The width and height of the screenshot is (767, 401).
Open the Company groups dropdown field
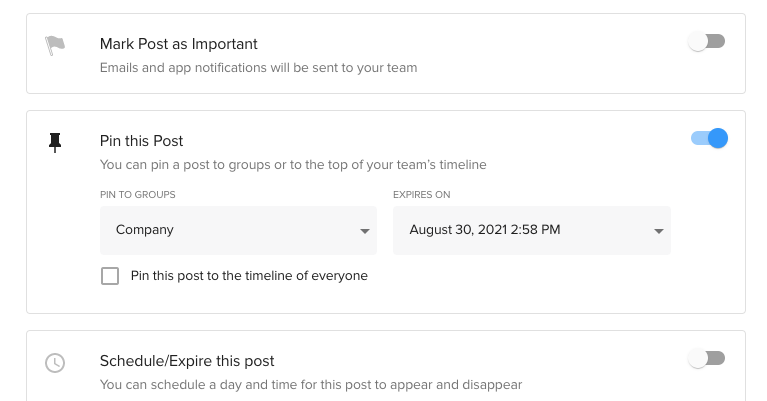click(x=238, y=230)
